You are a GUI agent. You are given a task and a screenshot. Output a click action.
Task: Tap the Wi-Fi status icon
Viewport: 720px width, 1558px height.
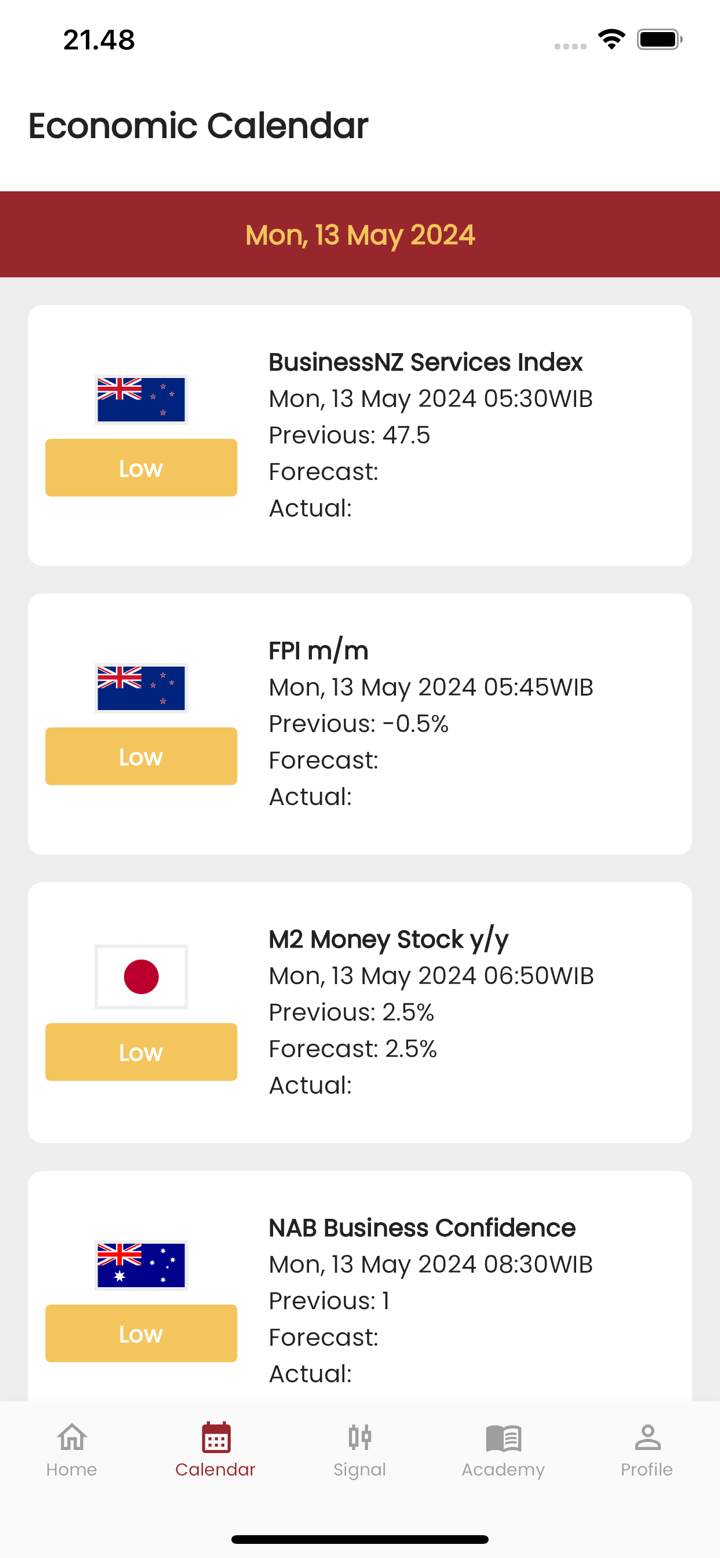pos(611,40)
